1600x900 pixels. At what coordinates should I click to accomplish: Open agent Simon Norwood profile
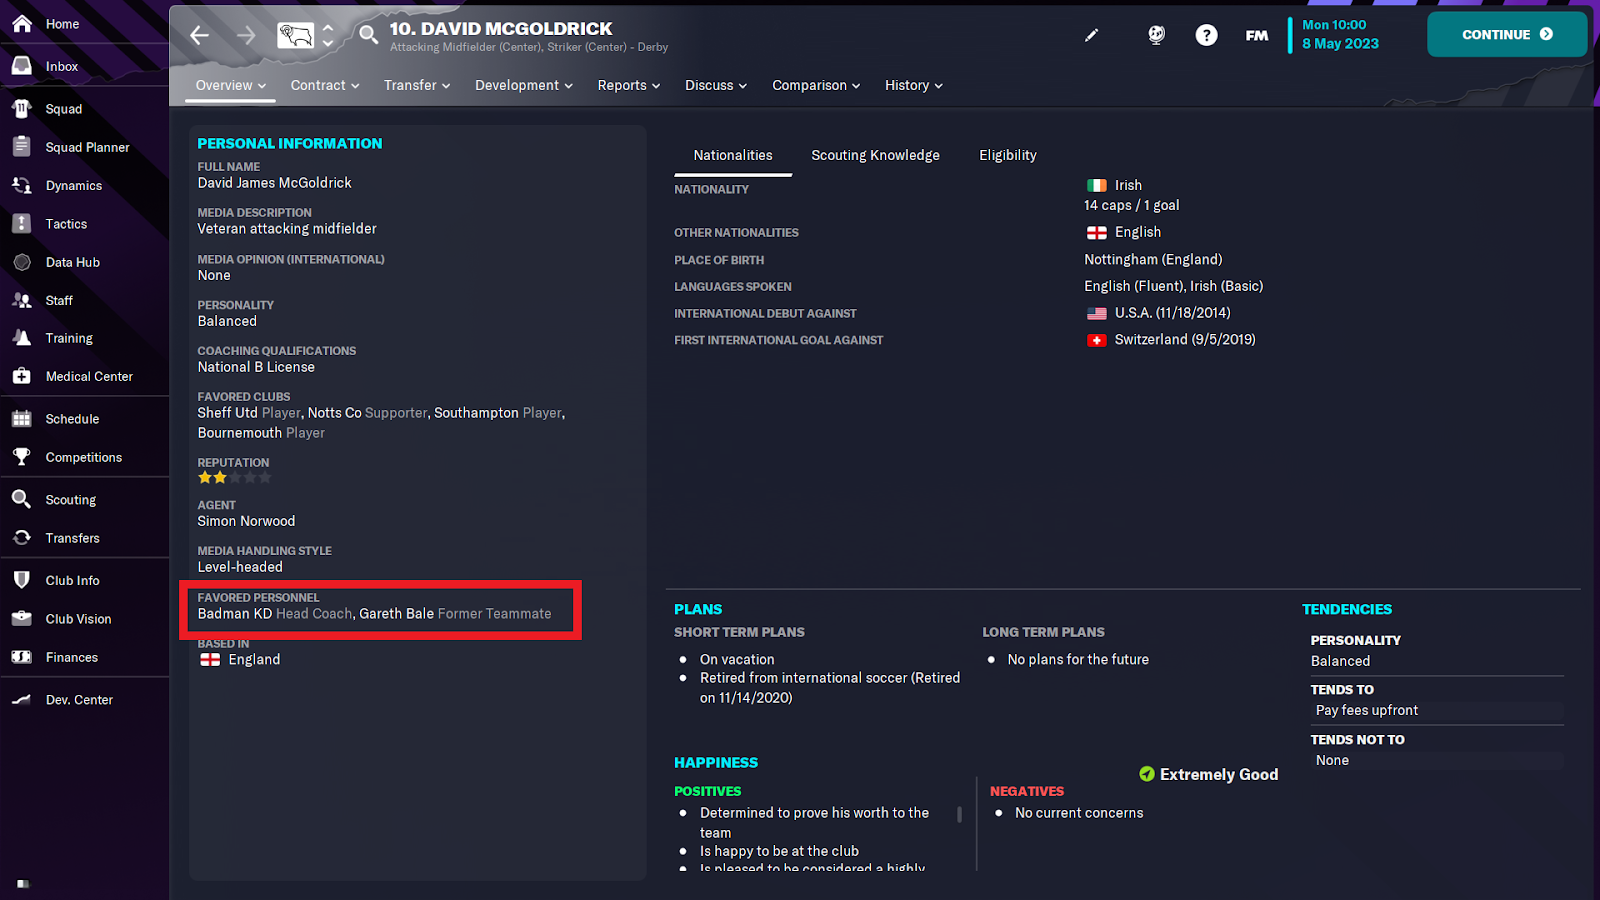pyautogui.click(x=246, y=521)
